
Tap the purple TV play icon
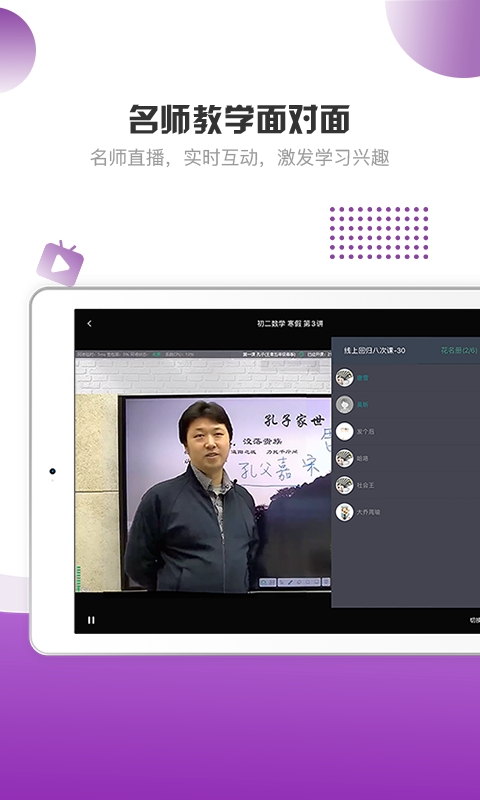[60, 263]
